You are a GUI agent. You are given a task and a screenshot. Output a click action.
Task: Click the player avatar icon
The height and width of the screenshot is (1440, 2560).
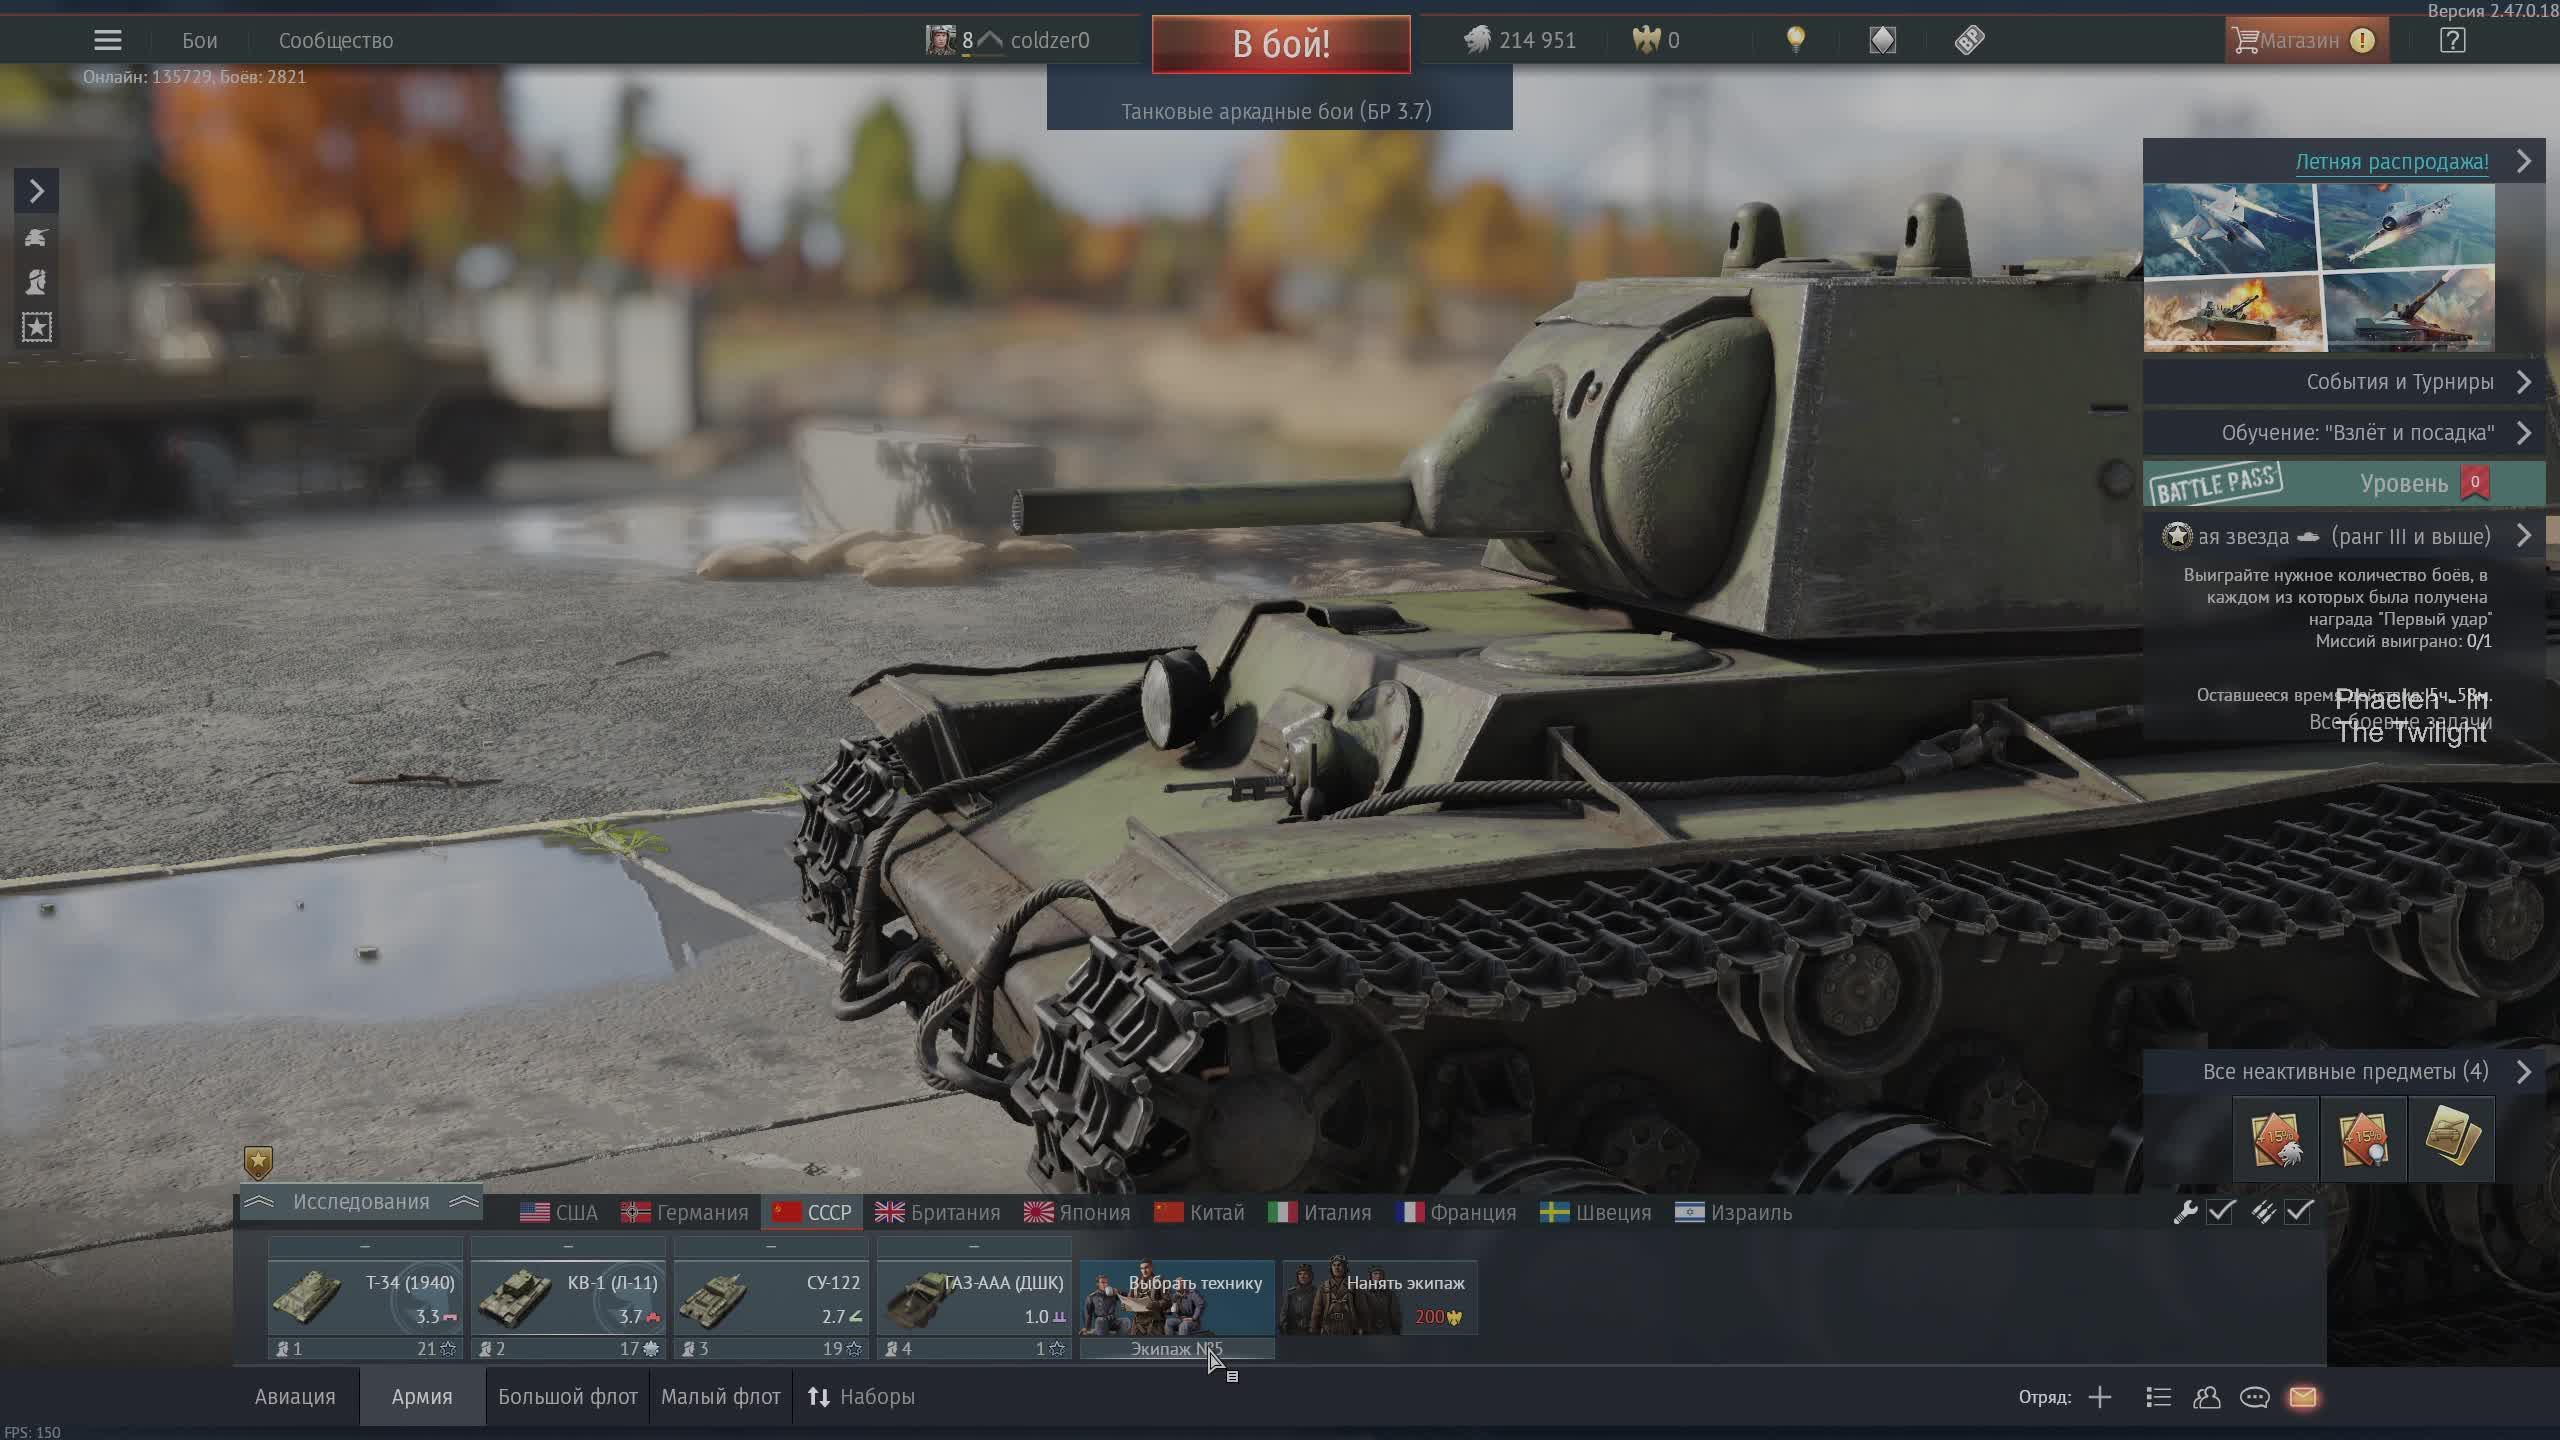(940, 40)
